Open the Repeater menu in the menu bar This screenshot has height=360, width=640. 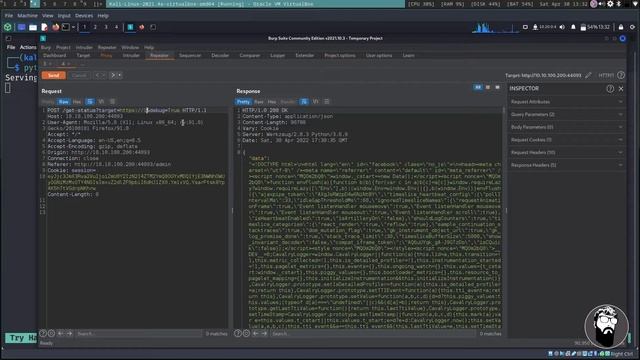pyautogui.click(x=107, y=47)
